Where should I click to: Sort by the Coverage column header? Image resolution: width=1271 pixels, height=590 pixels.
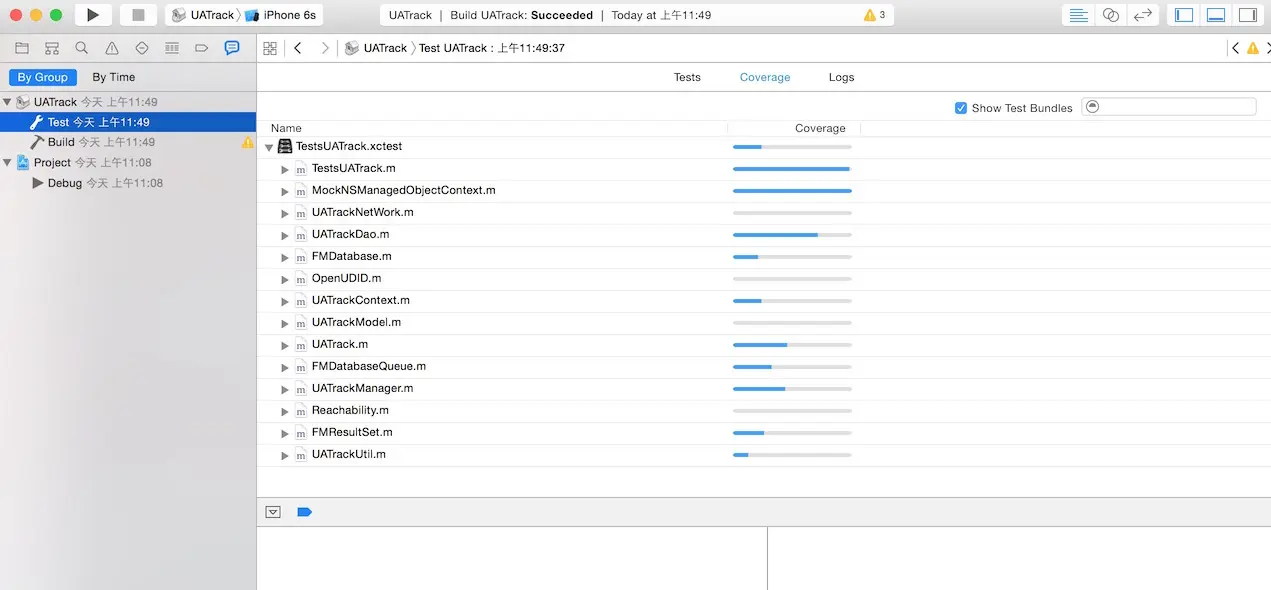tap(820, 128)
